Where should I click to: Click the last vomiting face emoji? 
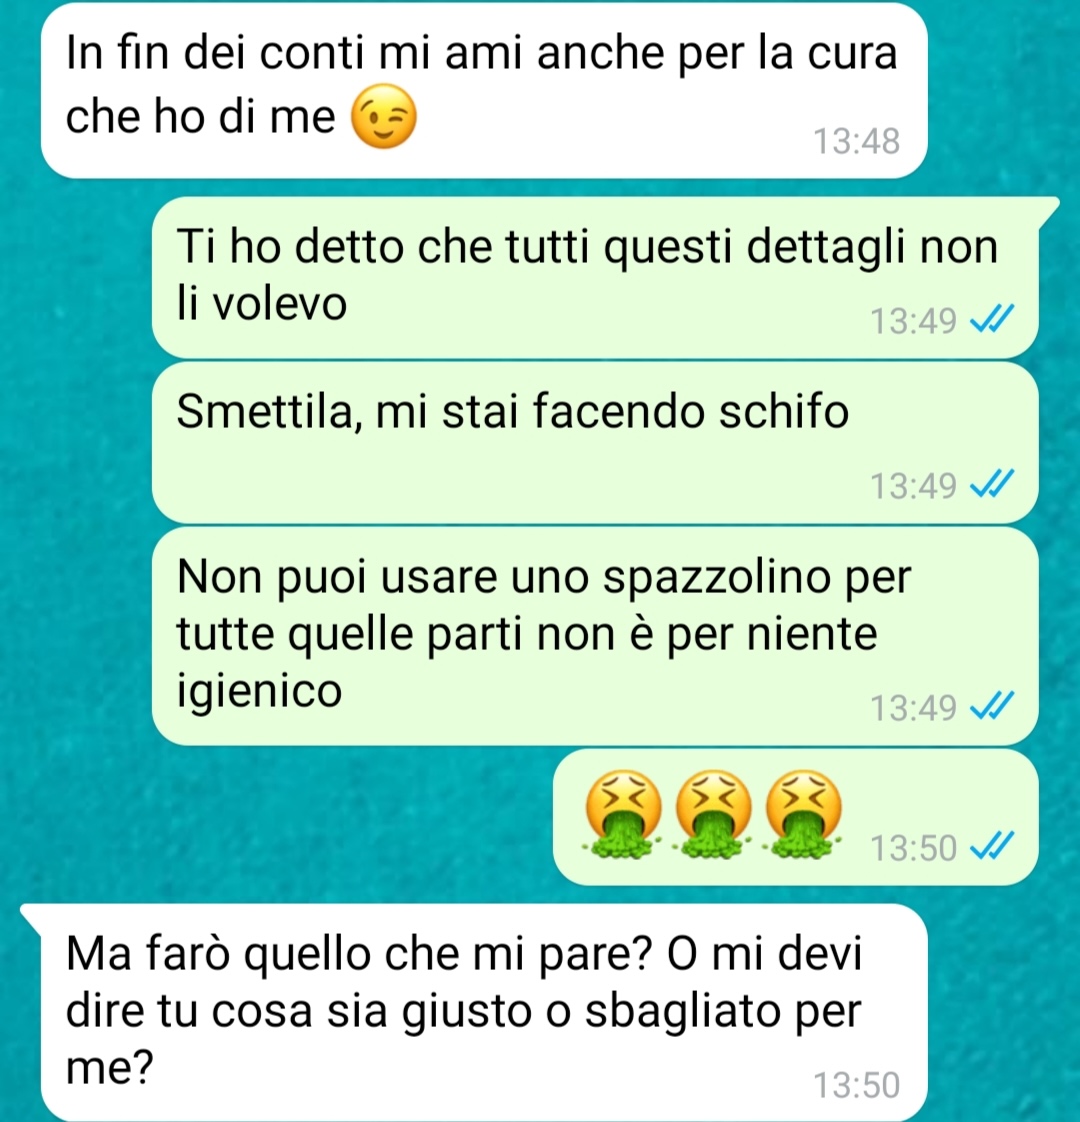(803, 814)
